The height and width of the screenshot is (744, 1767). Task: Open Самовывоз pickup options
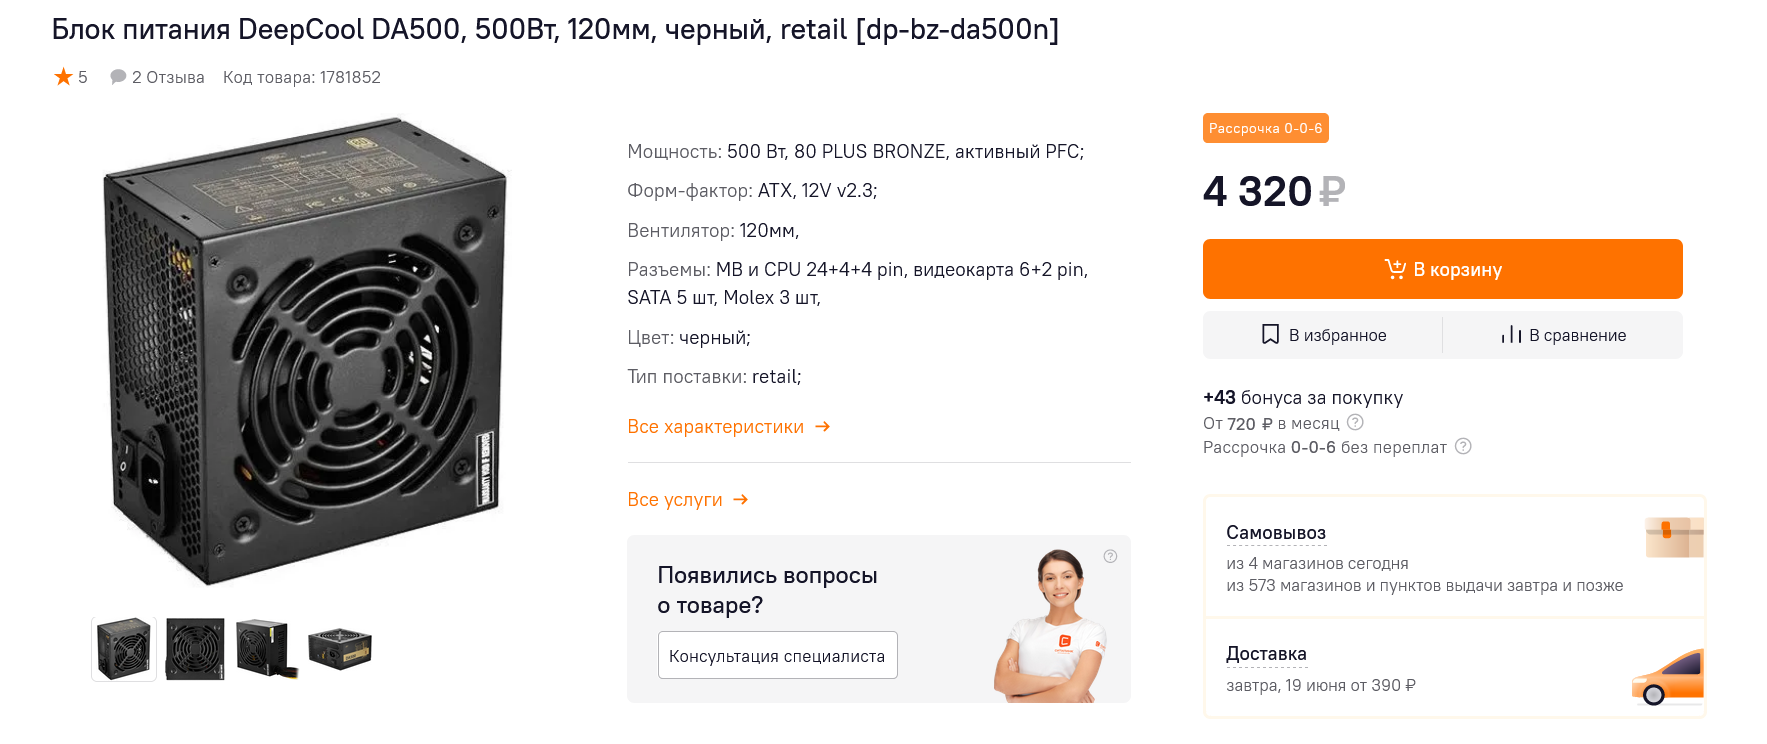tap(1275, 533)
